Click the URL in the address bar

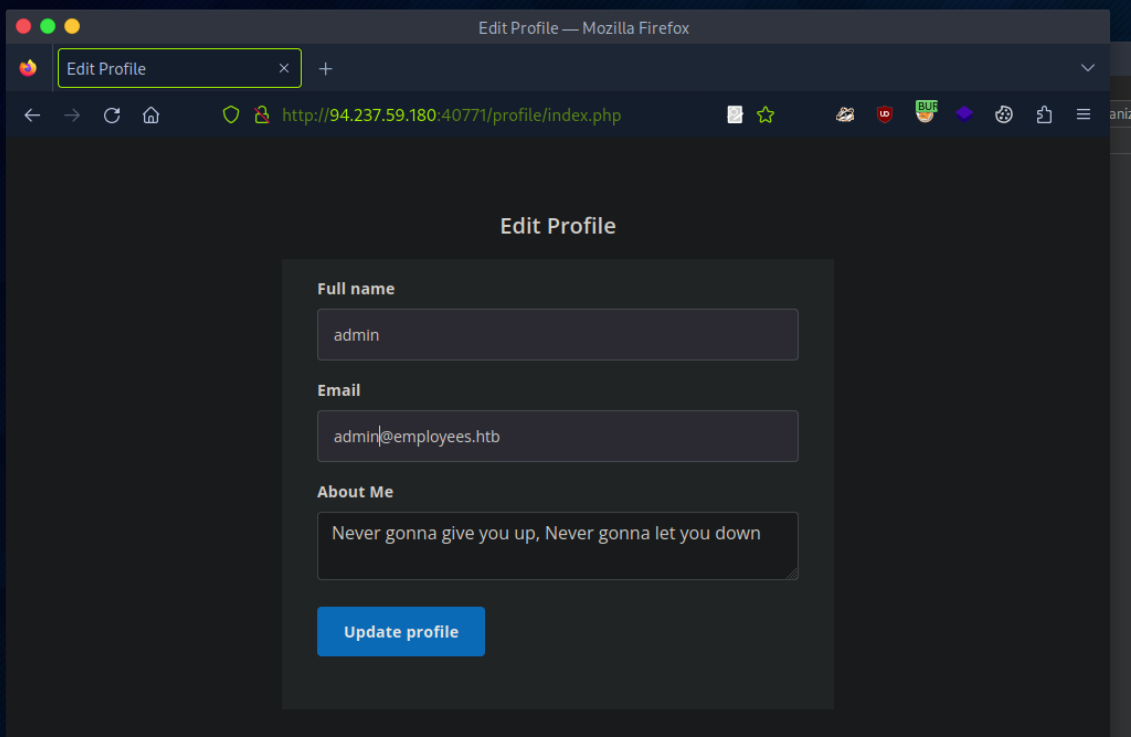[451, 115]
